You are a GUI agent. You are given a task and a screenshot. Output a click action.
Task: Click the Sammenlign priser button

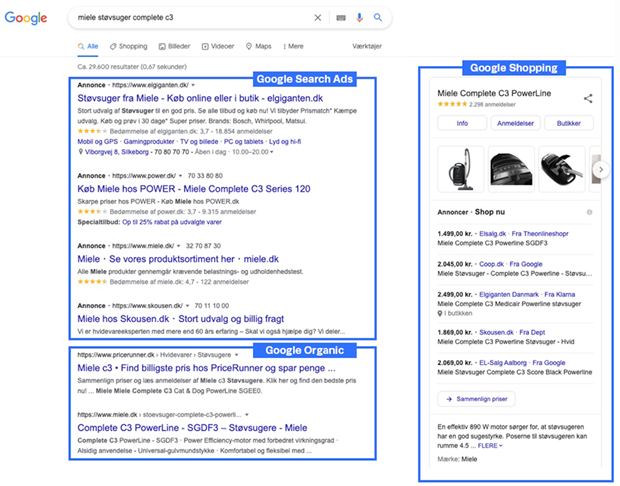[x=476, y=399]
